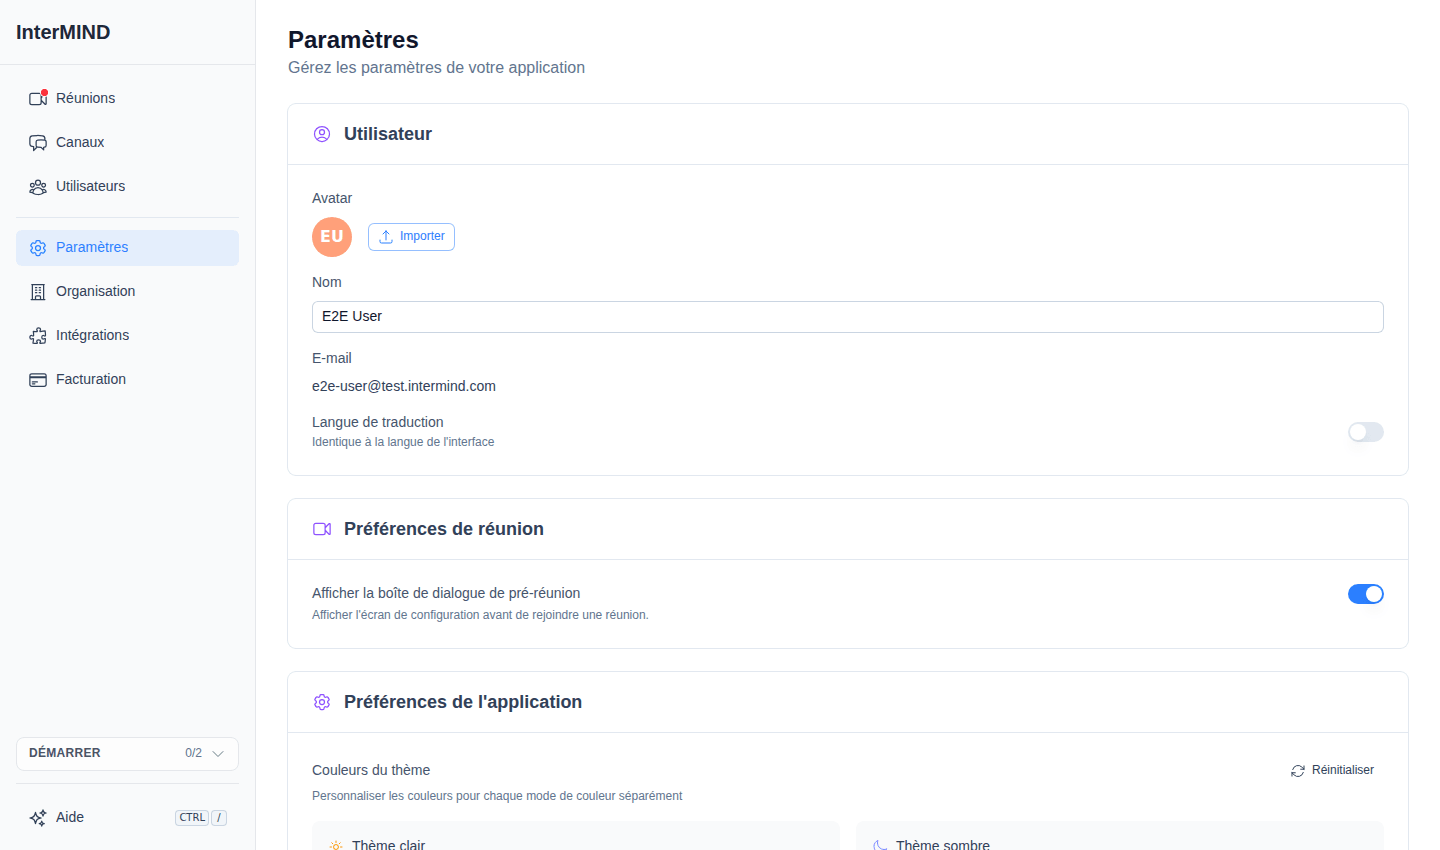Image resolution: width=1440 pixels, height=850 pixels.
Task: Click the Facturation credit card icon
Action: (38, 379)
